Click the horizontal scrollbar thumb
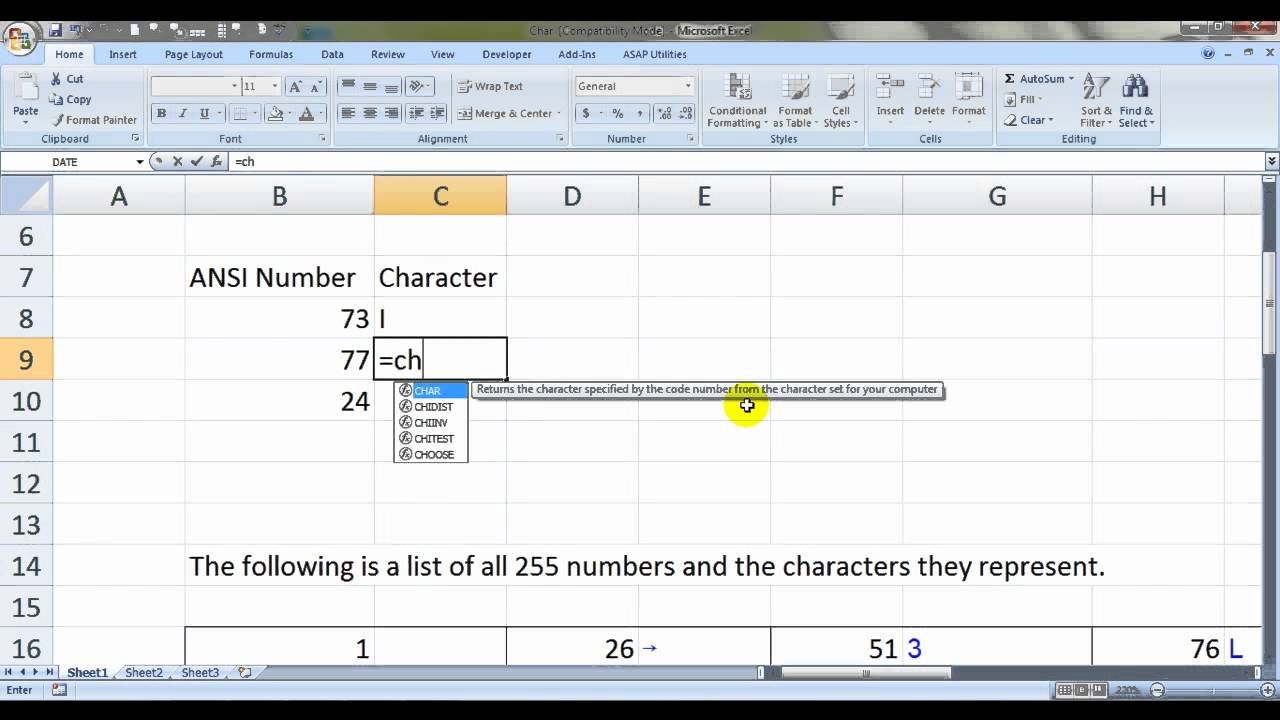 864,673
